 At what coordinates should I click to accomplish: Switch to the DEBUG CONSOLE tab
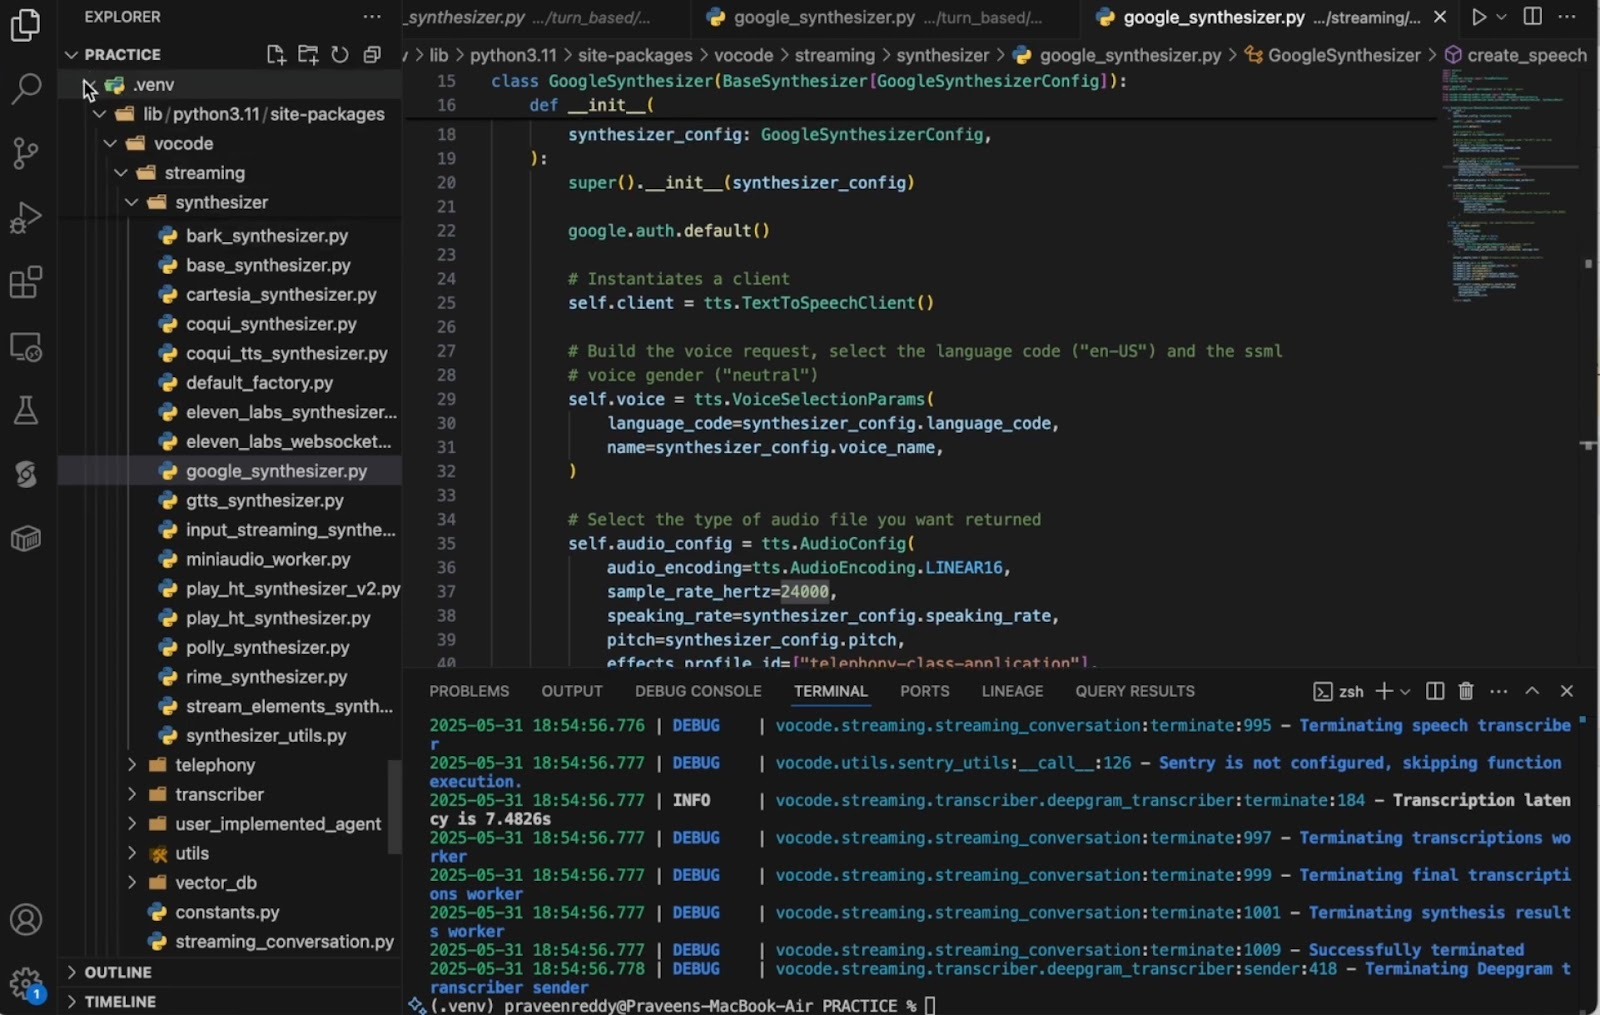tap(697, 691)
